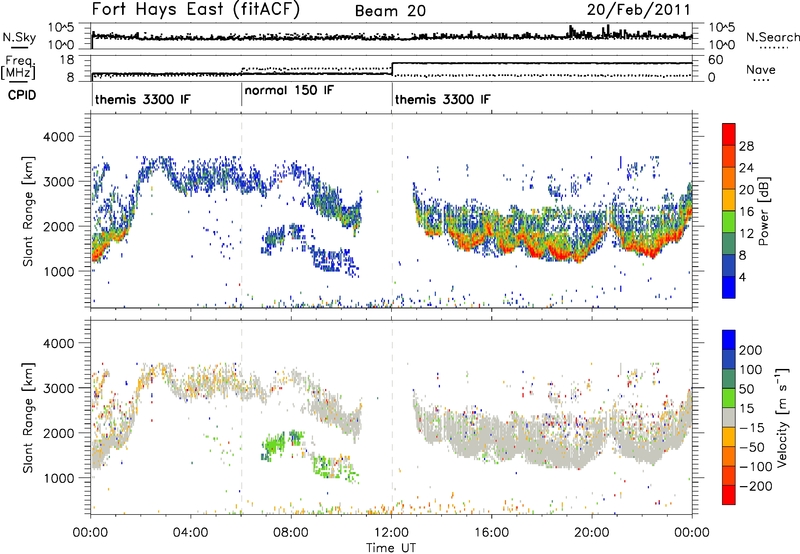Image resolution: width=800 pixels, height=554 pixels.
Task: Click the '-200' tick on Velocity colorbar
Action: click(756, 486)
